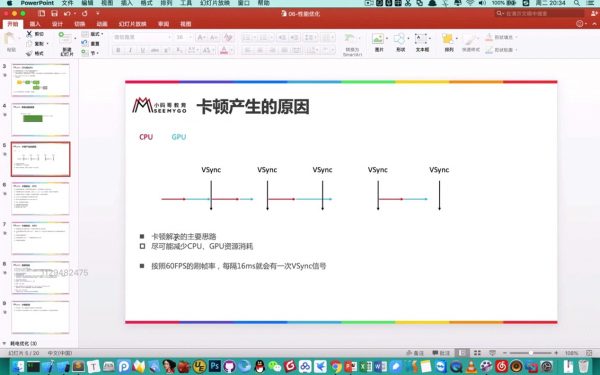This screenshot has height=375, width=600.
Task: Open Photoshop from the Dock
Action: 215,366
